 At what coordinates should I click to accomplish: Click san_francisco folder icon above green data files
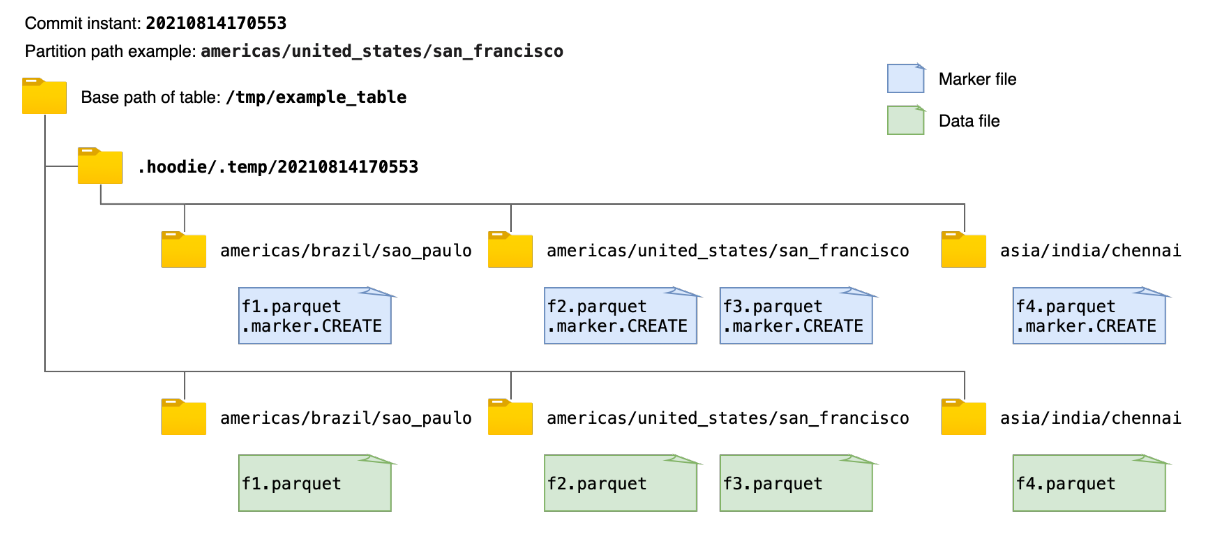click(510, 417)
